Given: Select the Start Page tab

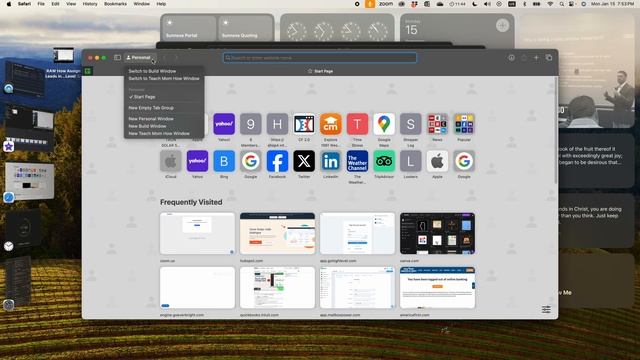Looking at the screenshot, I should coord(320,71).
